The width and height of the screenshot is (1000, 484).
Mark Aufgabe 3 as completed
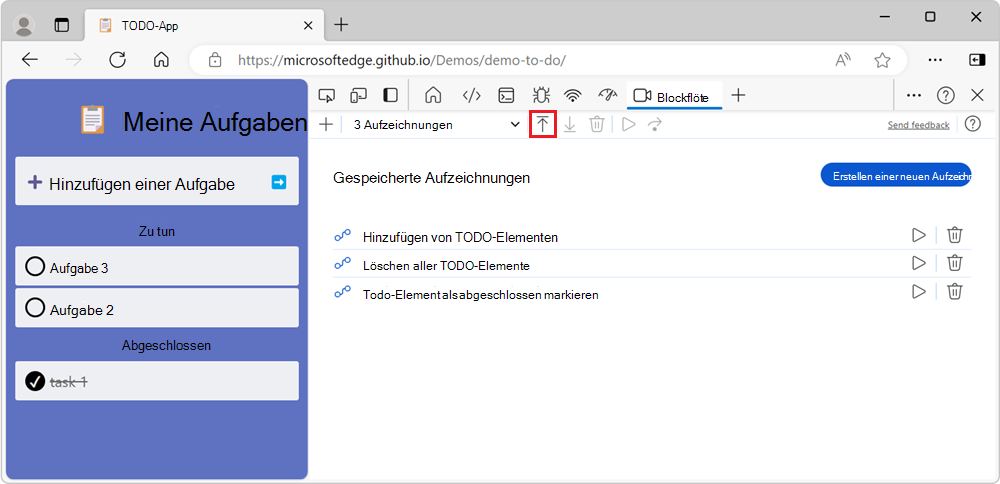[x=35, y=267]
